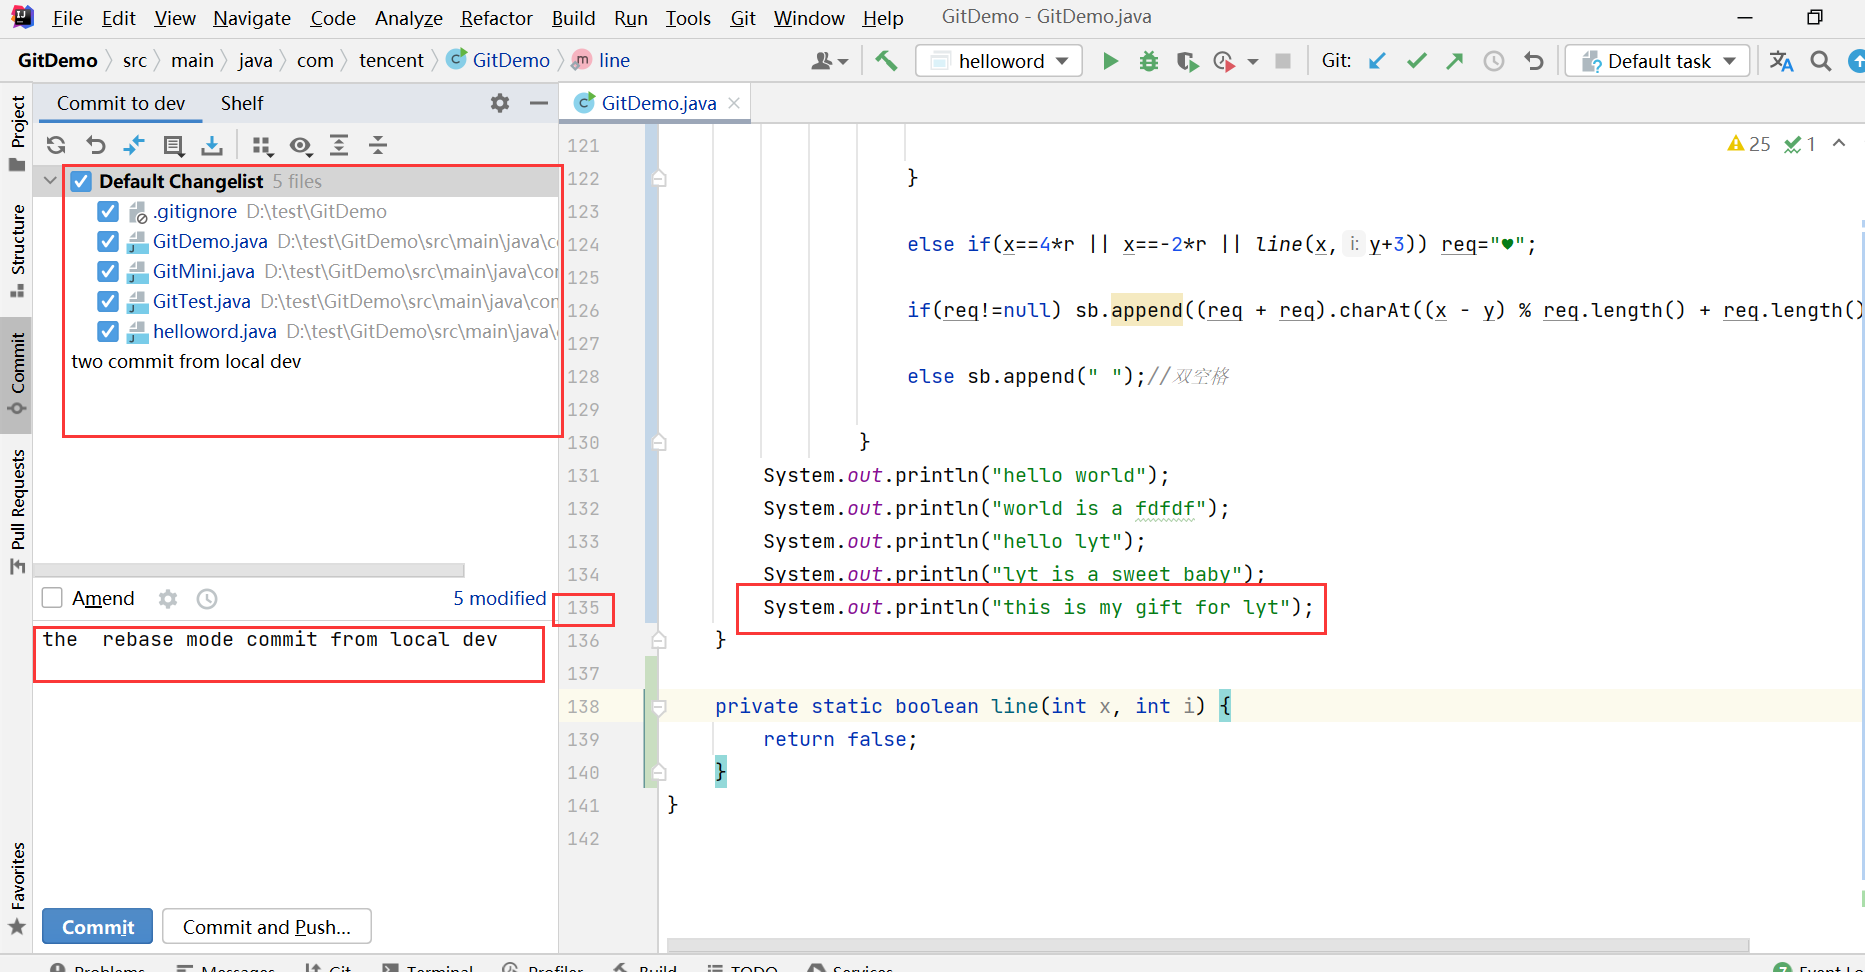Click Git Rollback icon in main toolbar
The width and height of the screenshot is (1865, 972).
[1534, 61]
